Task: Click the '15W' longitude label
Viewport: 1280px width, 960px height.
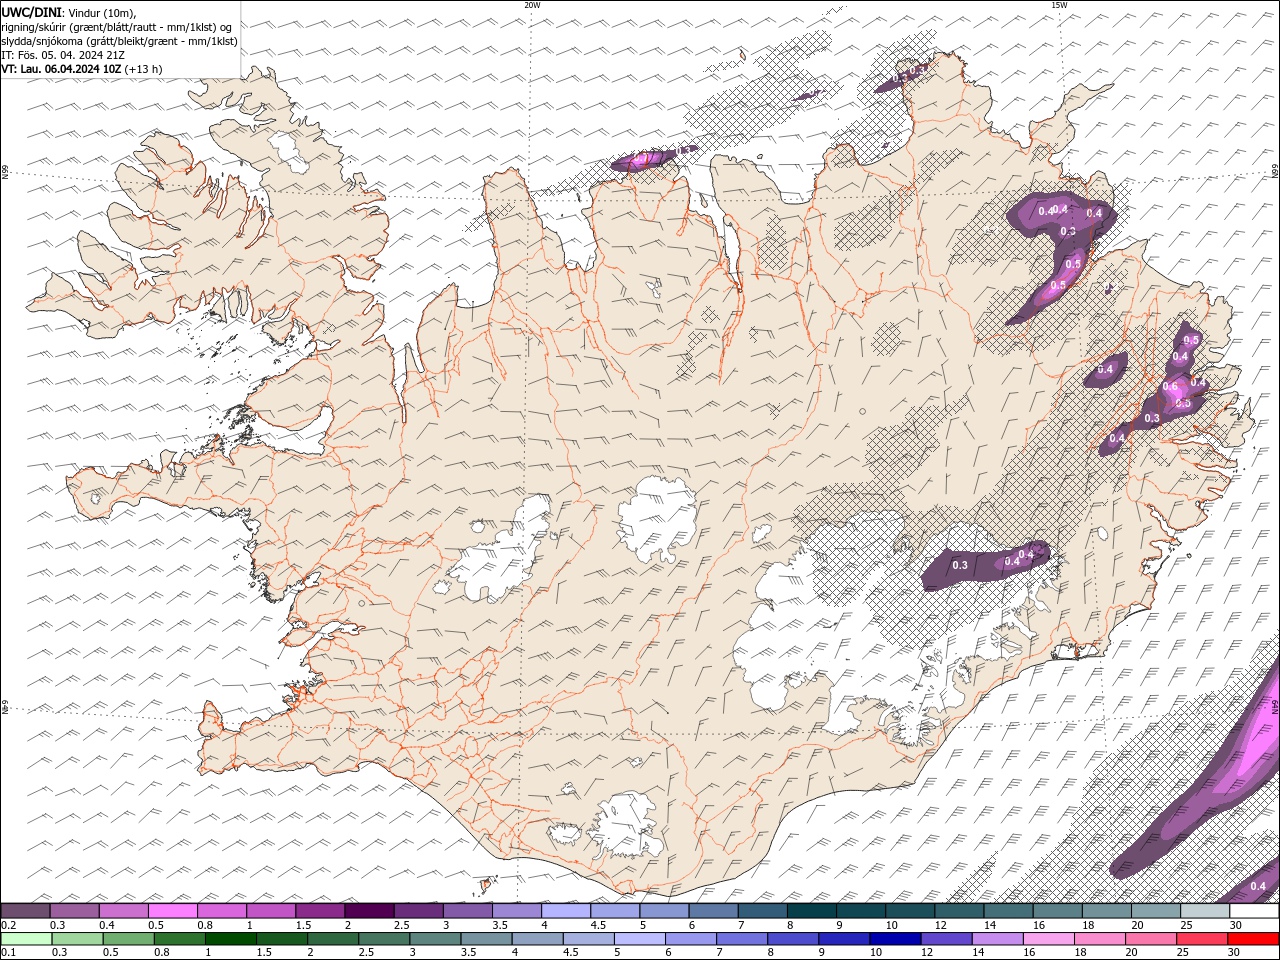Action: (x=1059, y=5)
